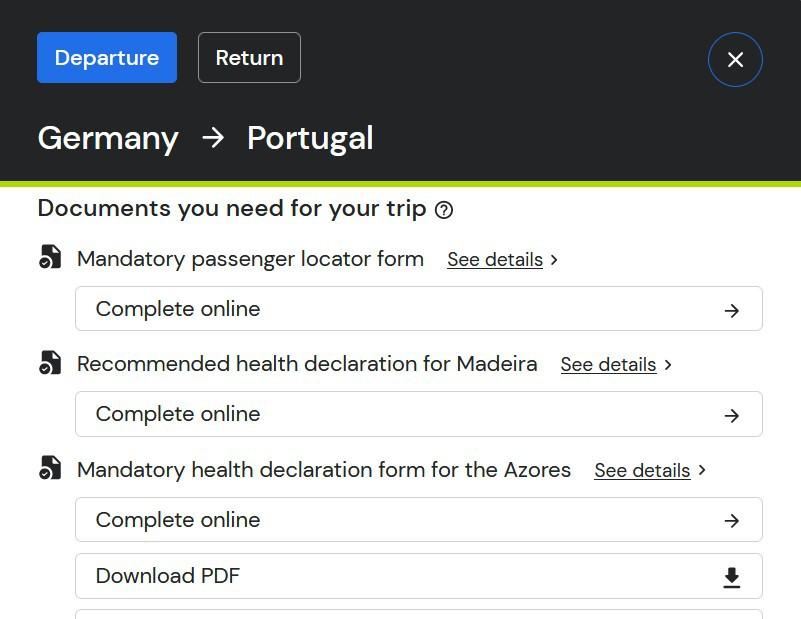Viewport: 801px width, 619px height.
Task: Click the document icon beside passenger locator form
Action: tap(50, 257)
